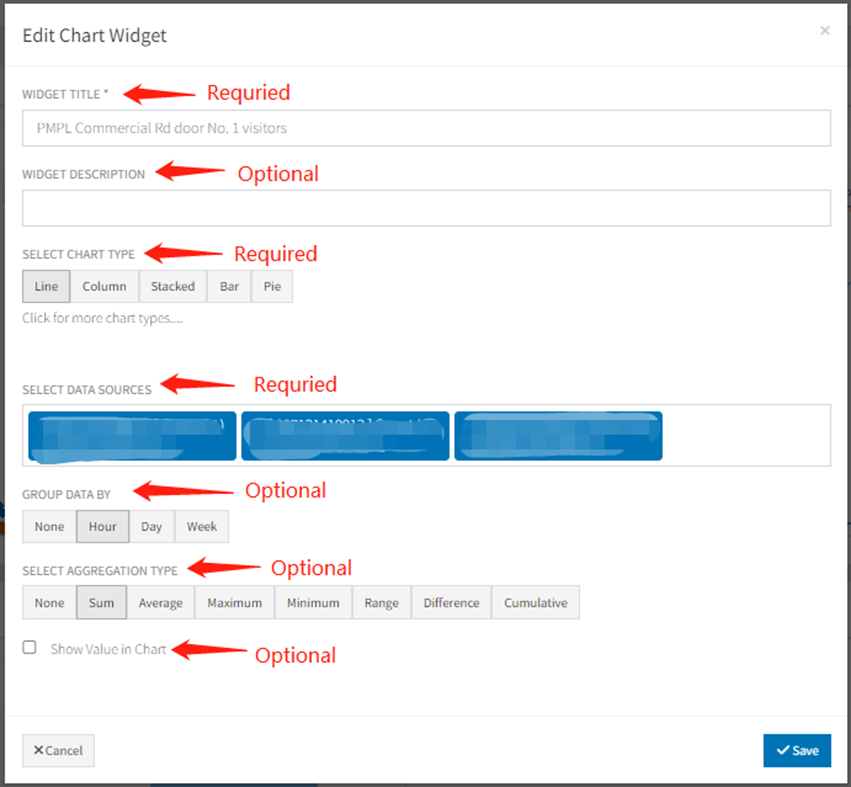Pick the Bar chart type
851x787 pixels.
(x=229, y=286)
